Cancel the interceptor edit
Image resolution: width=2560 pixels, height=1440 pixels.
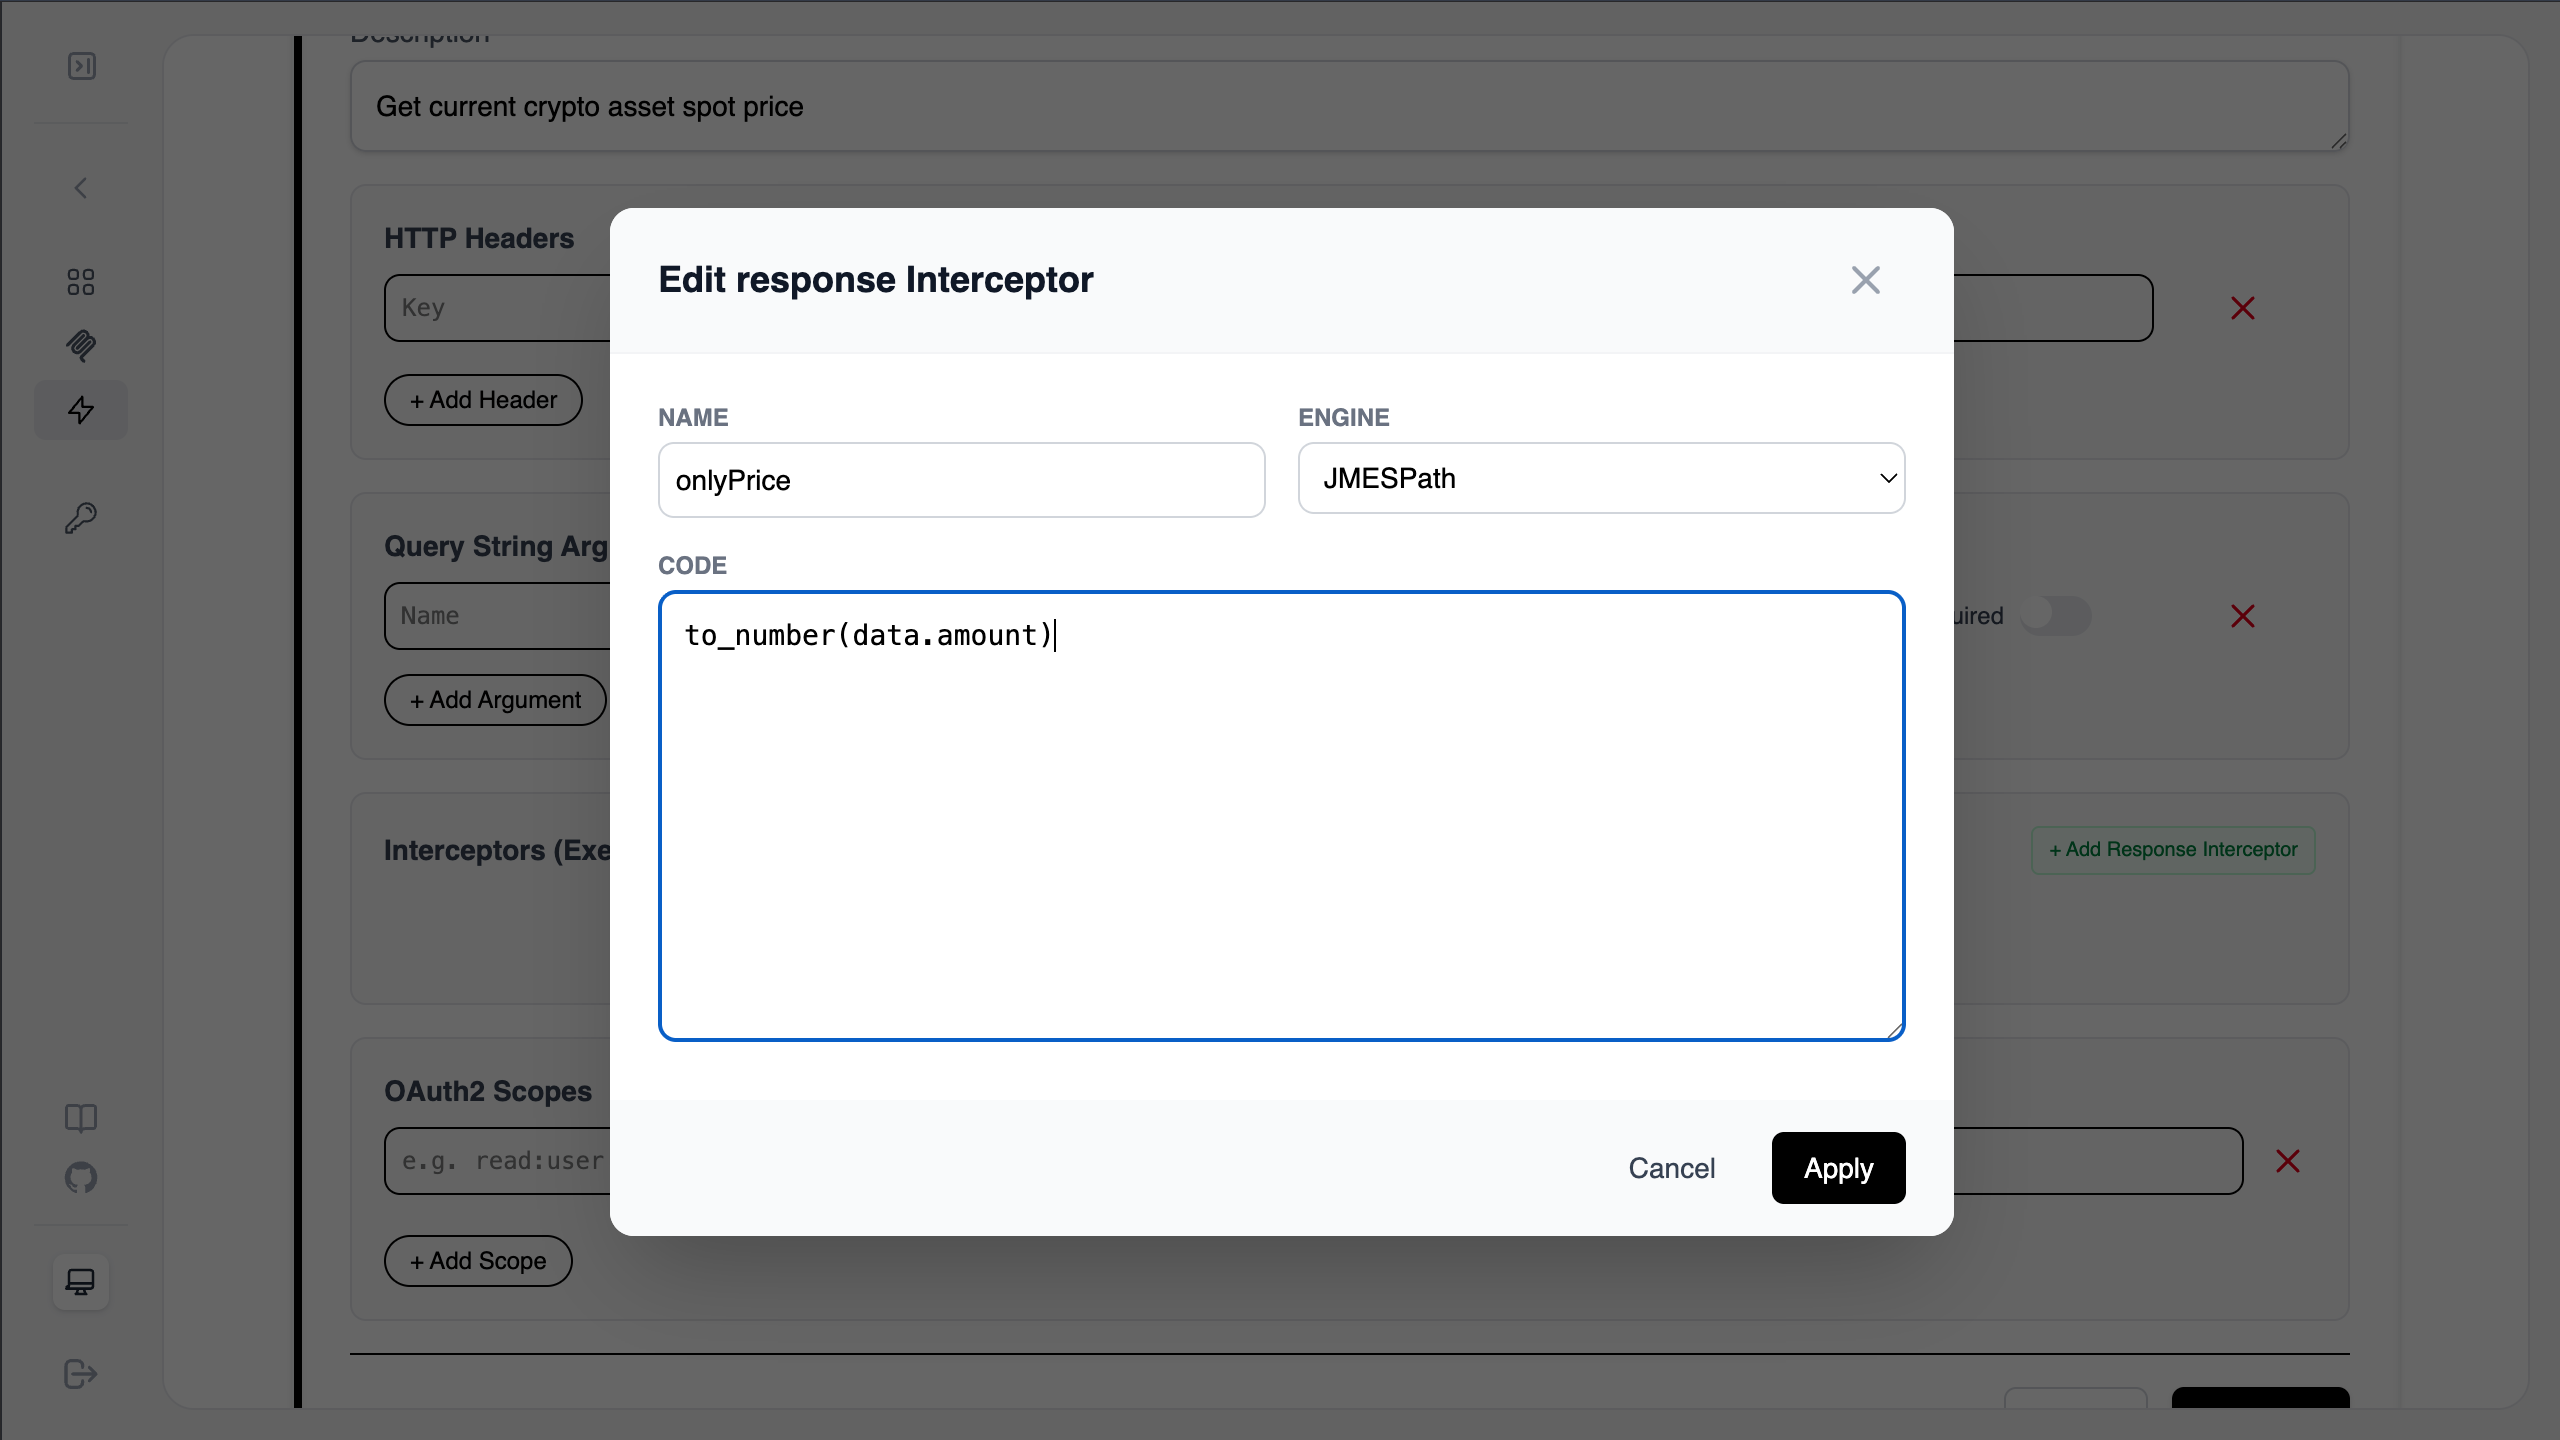pos(1671,1168)
